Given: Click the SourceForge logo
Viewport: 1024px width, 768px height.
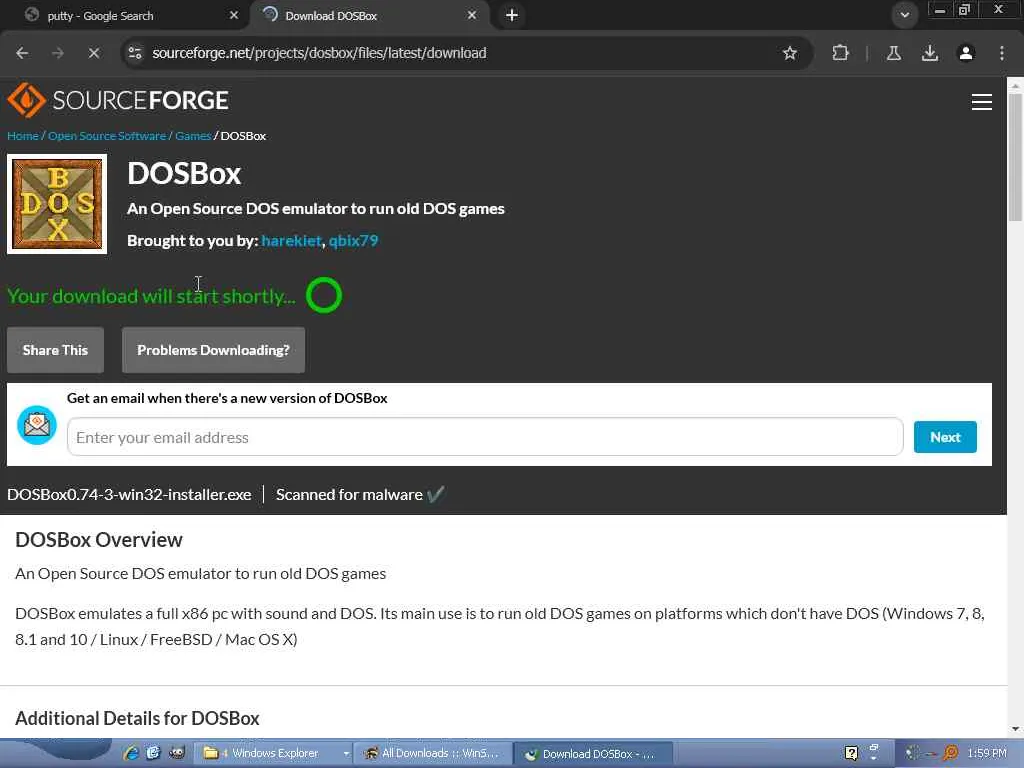Looking at the screenshot, I should pyautogui.click(x=118, y=100).
